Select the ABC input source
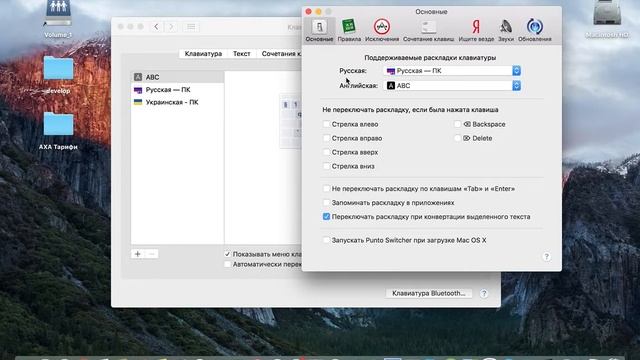Screen dimensions: 640x360 (x=177, y=77)
